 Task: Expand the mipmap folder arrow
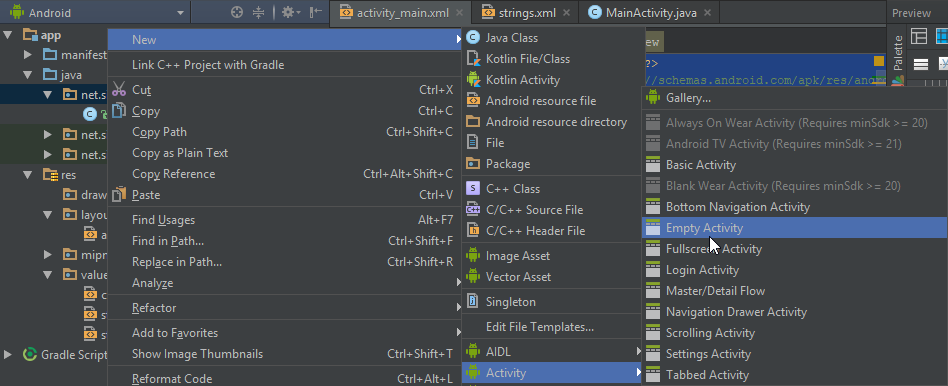point(48,255)
